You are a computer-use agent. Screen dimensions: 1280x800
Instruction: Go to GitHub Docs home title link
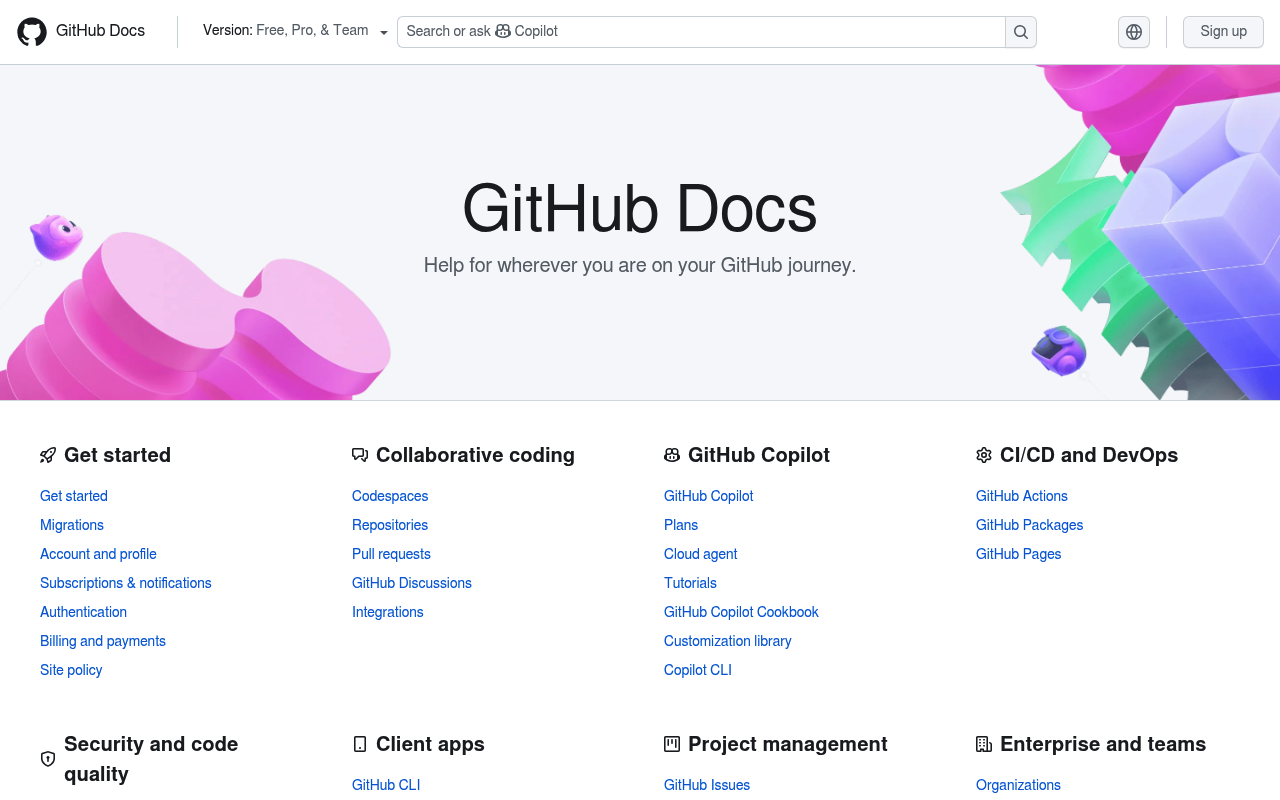(100, 31)
